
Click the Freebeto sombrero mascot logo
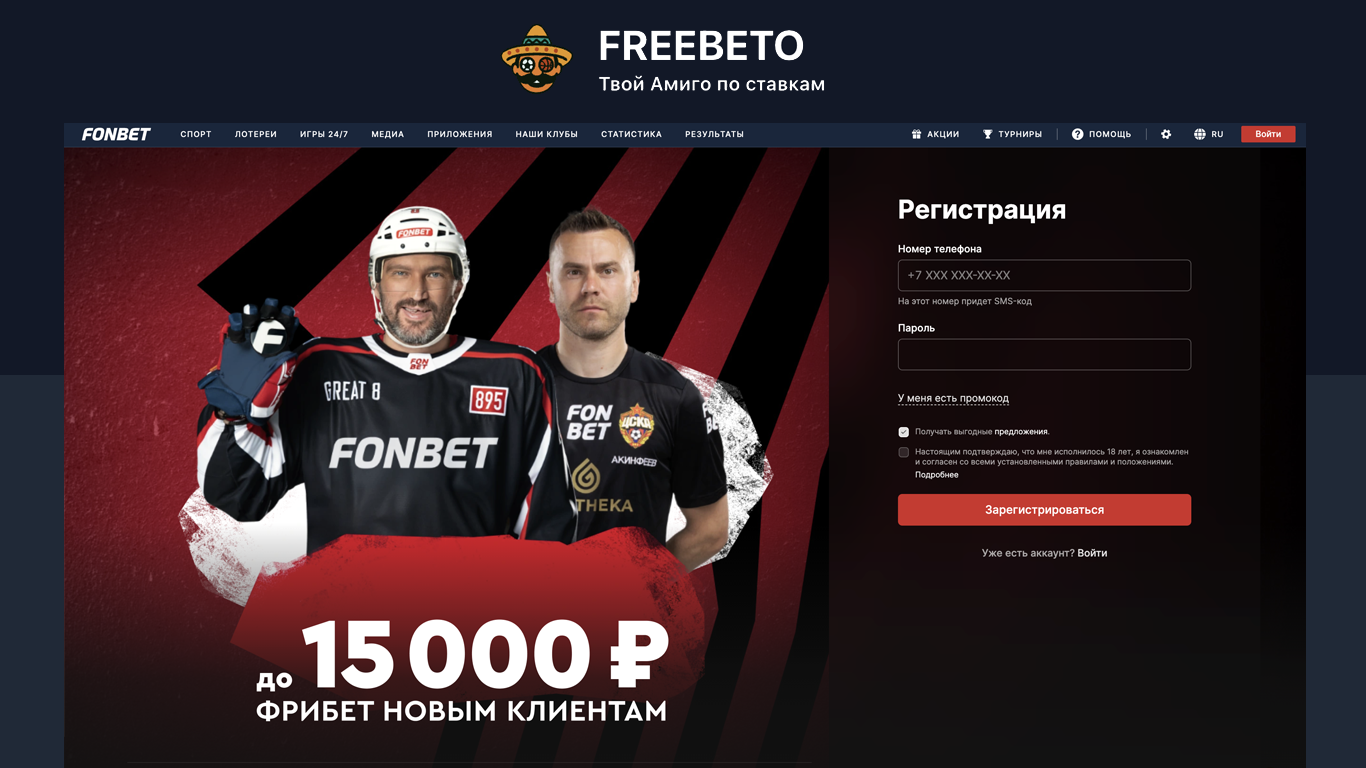point(537,59)
